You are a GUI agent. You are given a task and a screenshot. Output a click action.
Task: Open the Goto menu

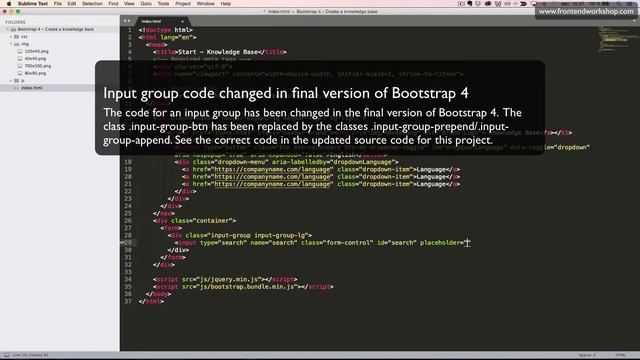(x=146, y=4)
